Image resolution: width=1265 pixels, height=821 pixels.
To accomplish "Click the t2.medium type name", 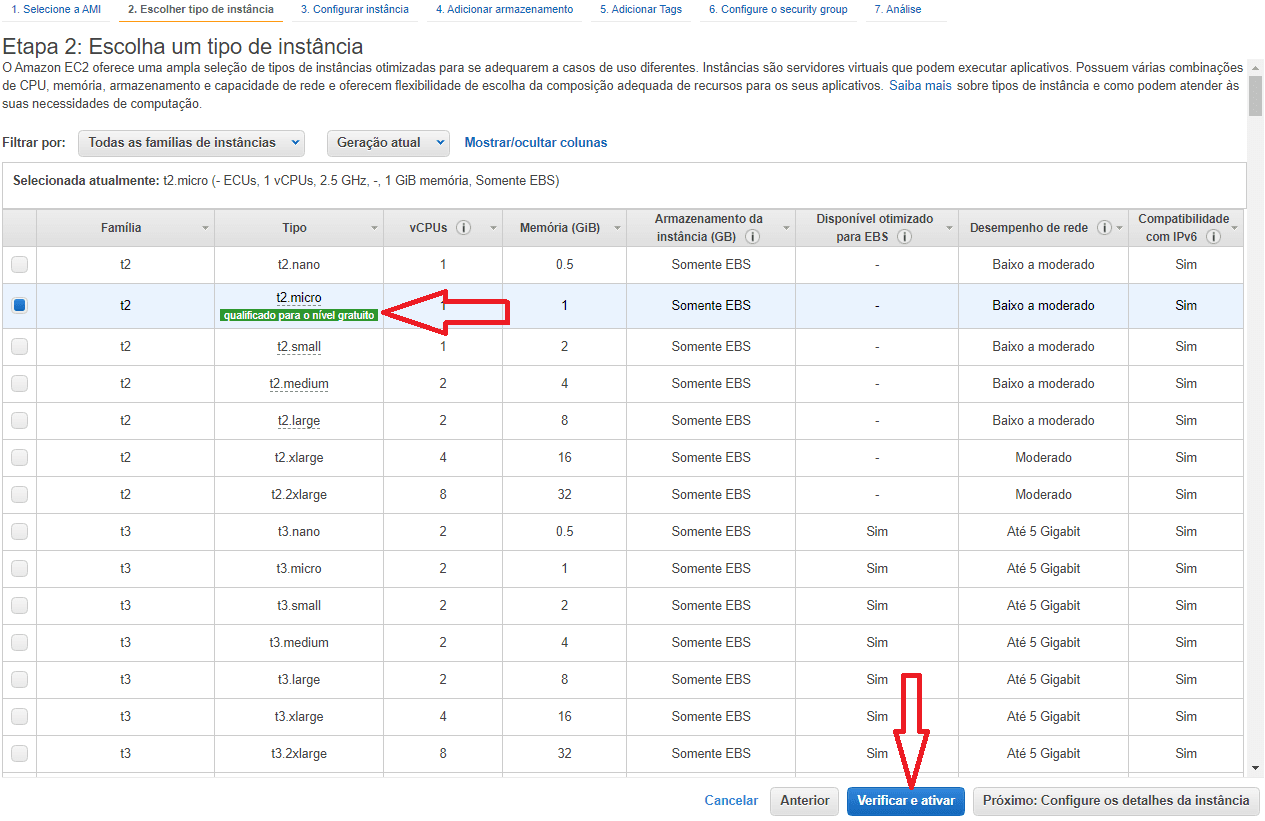I will 299,384.
